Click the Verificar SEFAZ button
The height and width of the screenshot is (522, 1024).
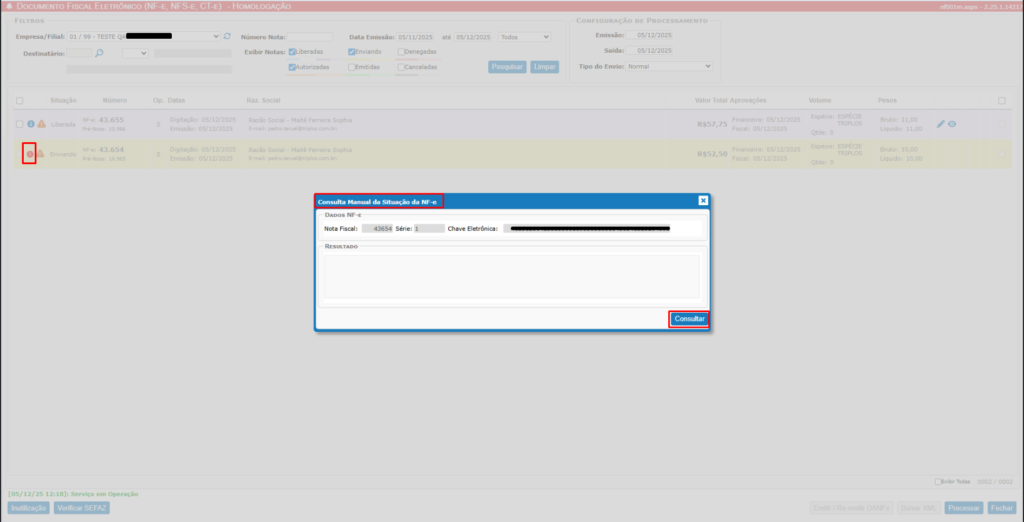click(x=82, y=508)
